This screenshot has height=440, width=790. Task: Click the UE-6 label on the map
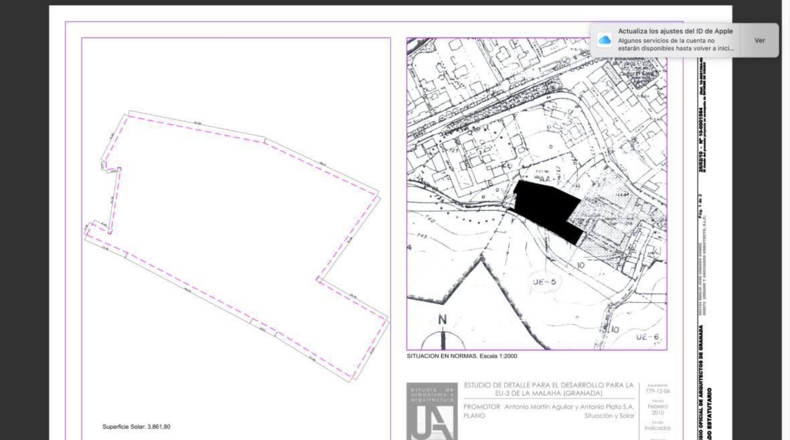[x=647, y=337]
